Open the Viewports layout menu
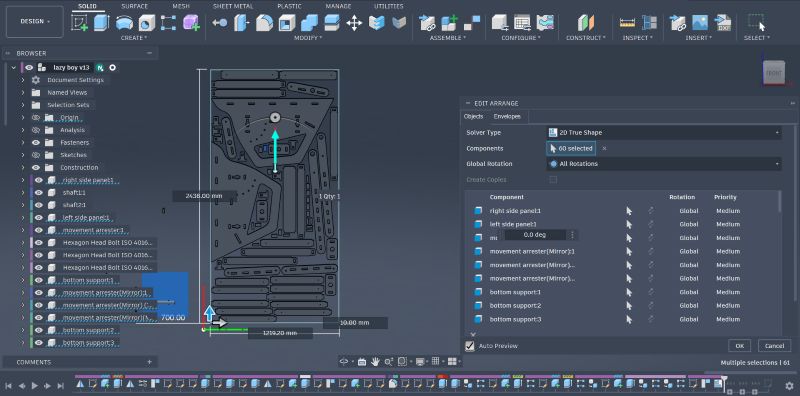 coord(453,361)
